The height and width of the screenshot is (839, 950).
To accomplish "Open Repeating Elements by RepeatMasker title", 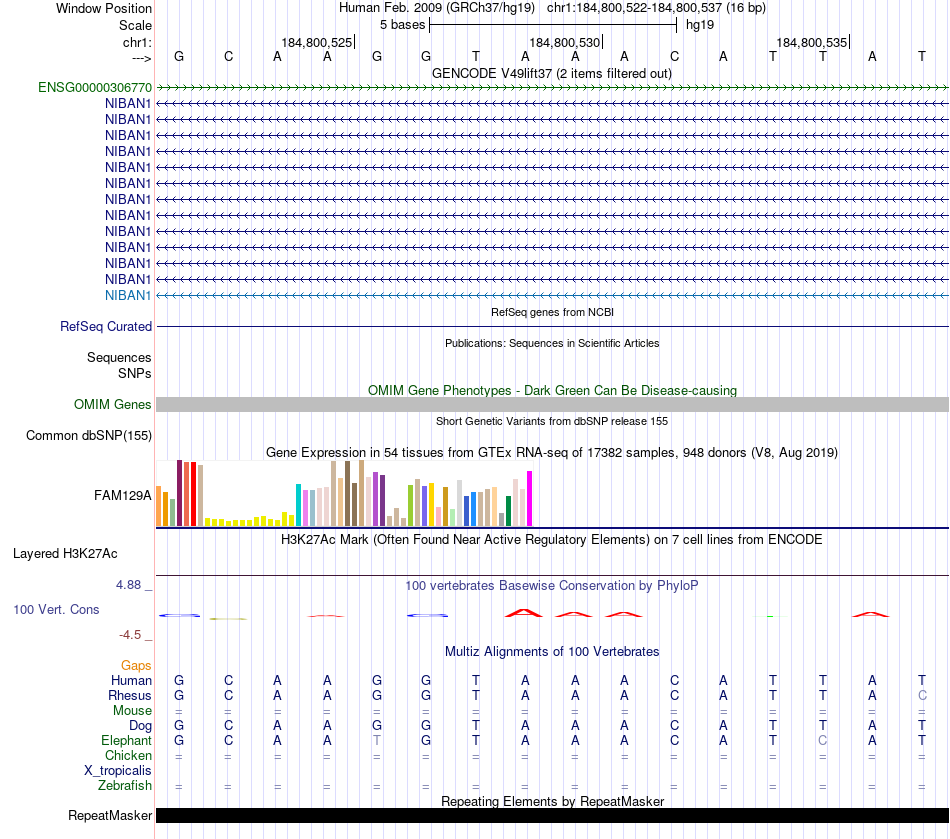I will (552, 801).
